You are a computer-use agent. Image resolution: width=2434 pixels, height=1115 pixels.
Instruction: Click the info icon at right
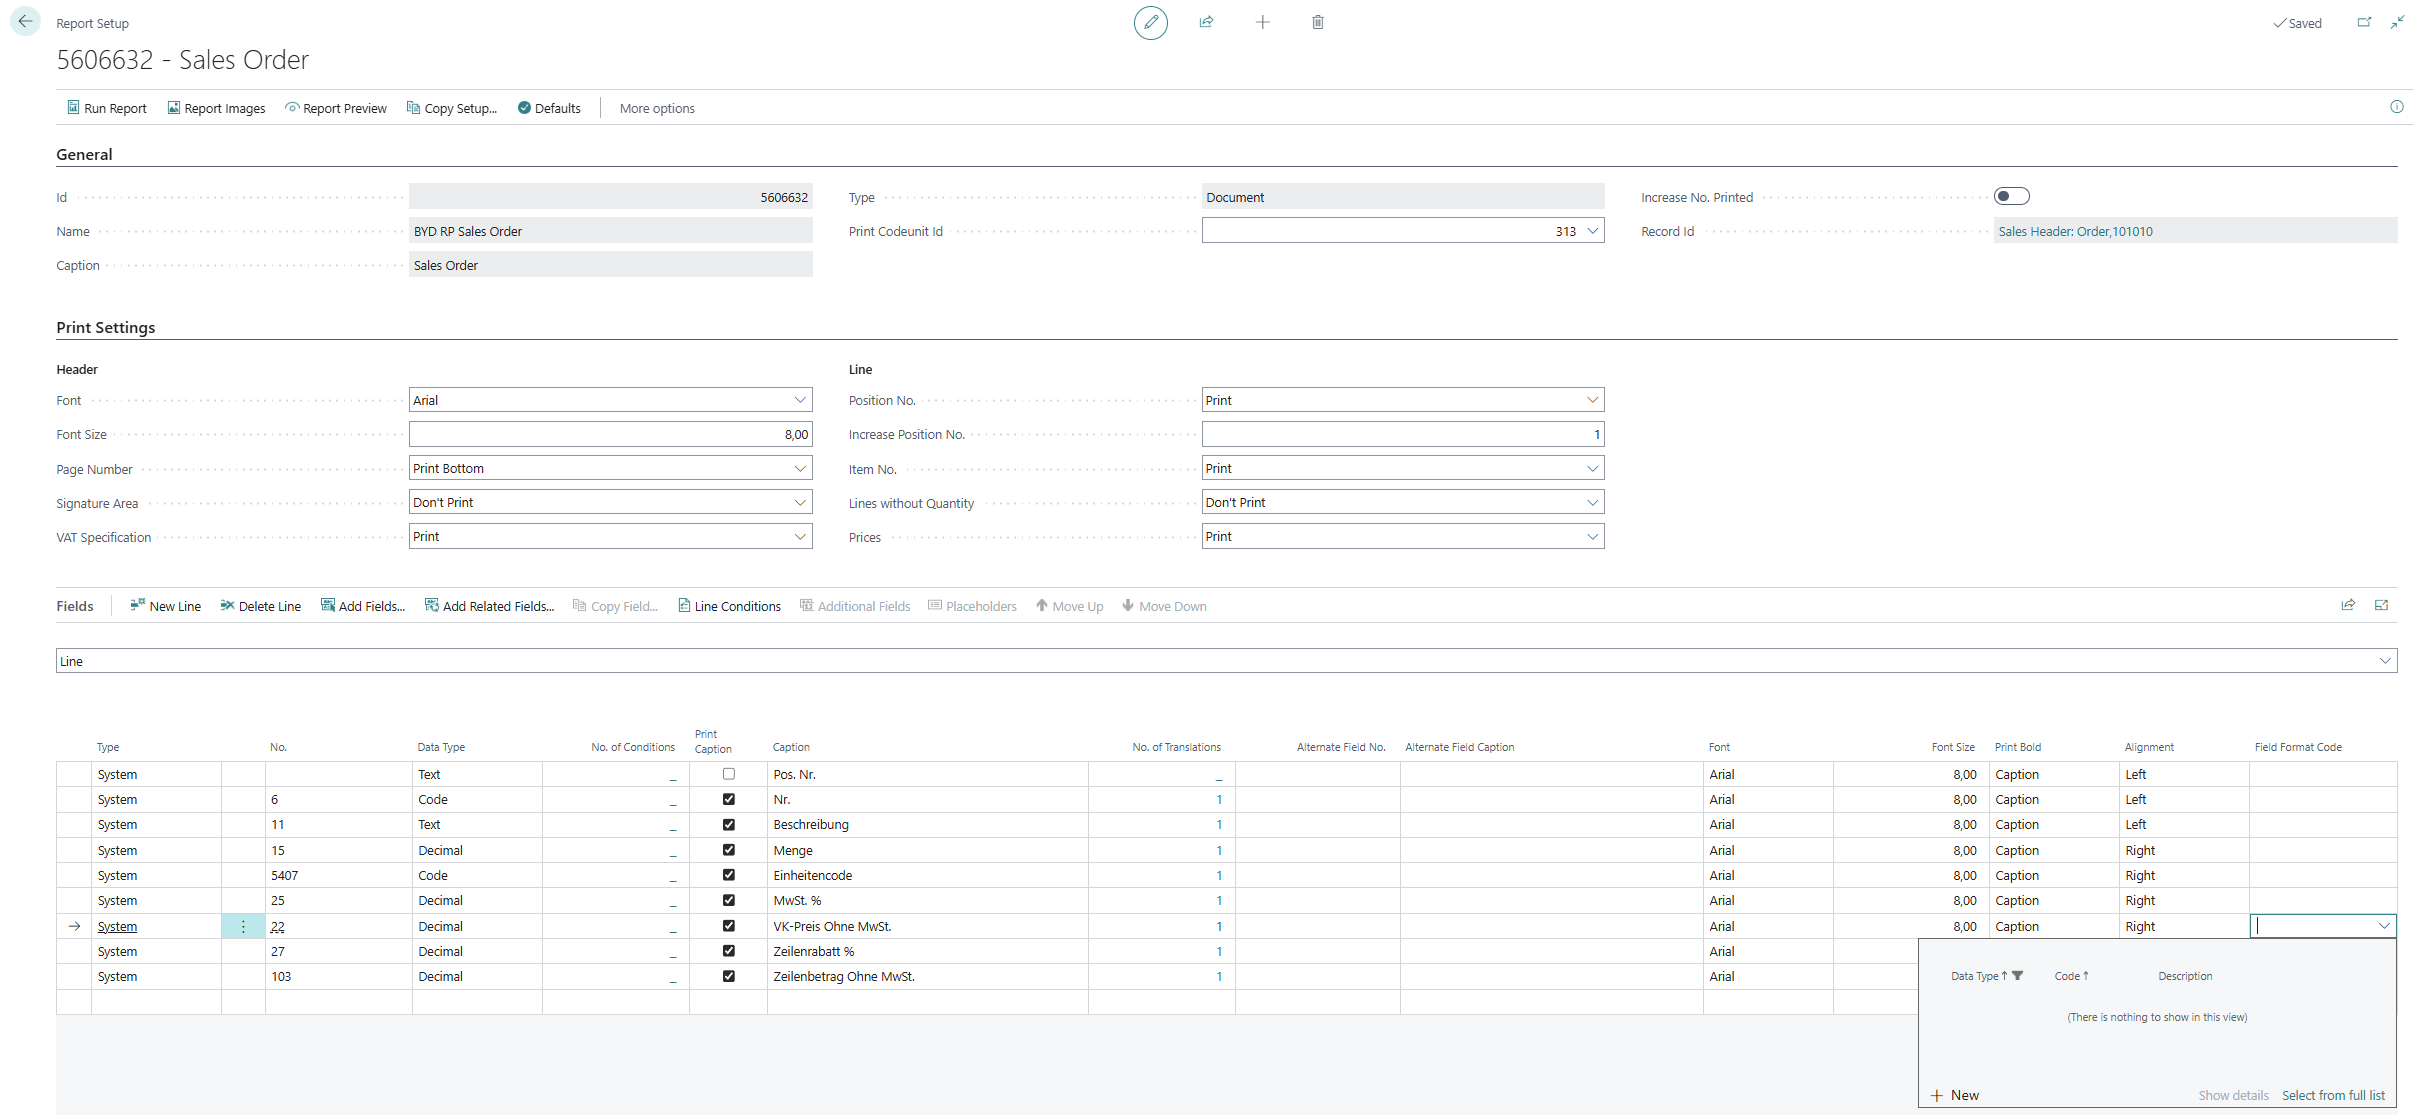tap(2396, 107)
